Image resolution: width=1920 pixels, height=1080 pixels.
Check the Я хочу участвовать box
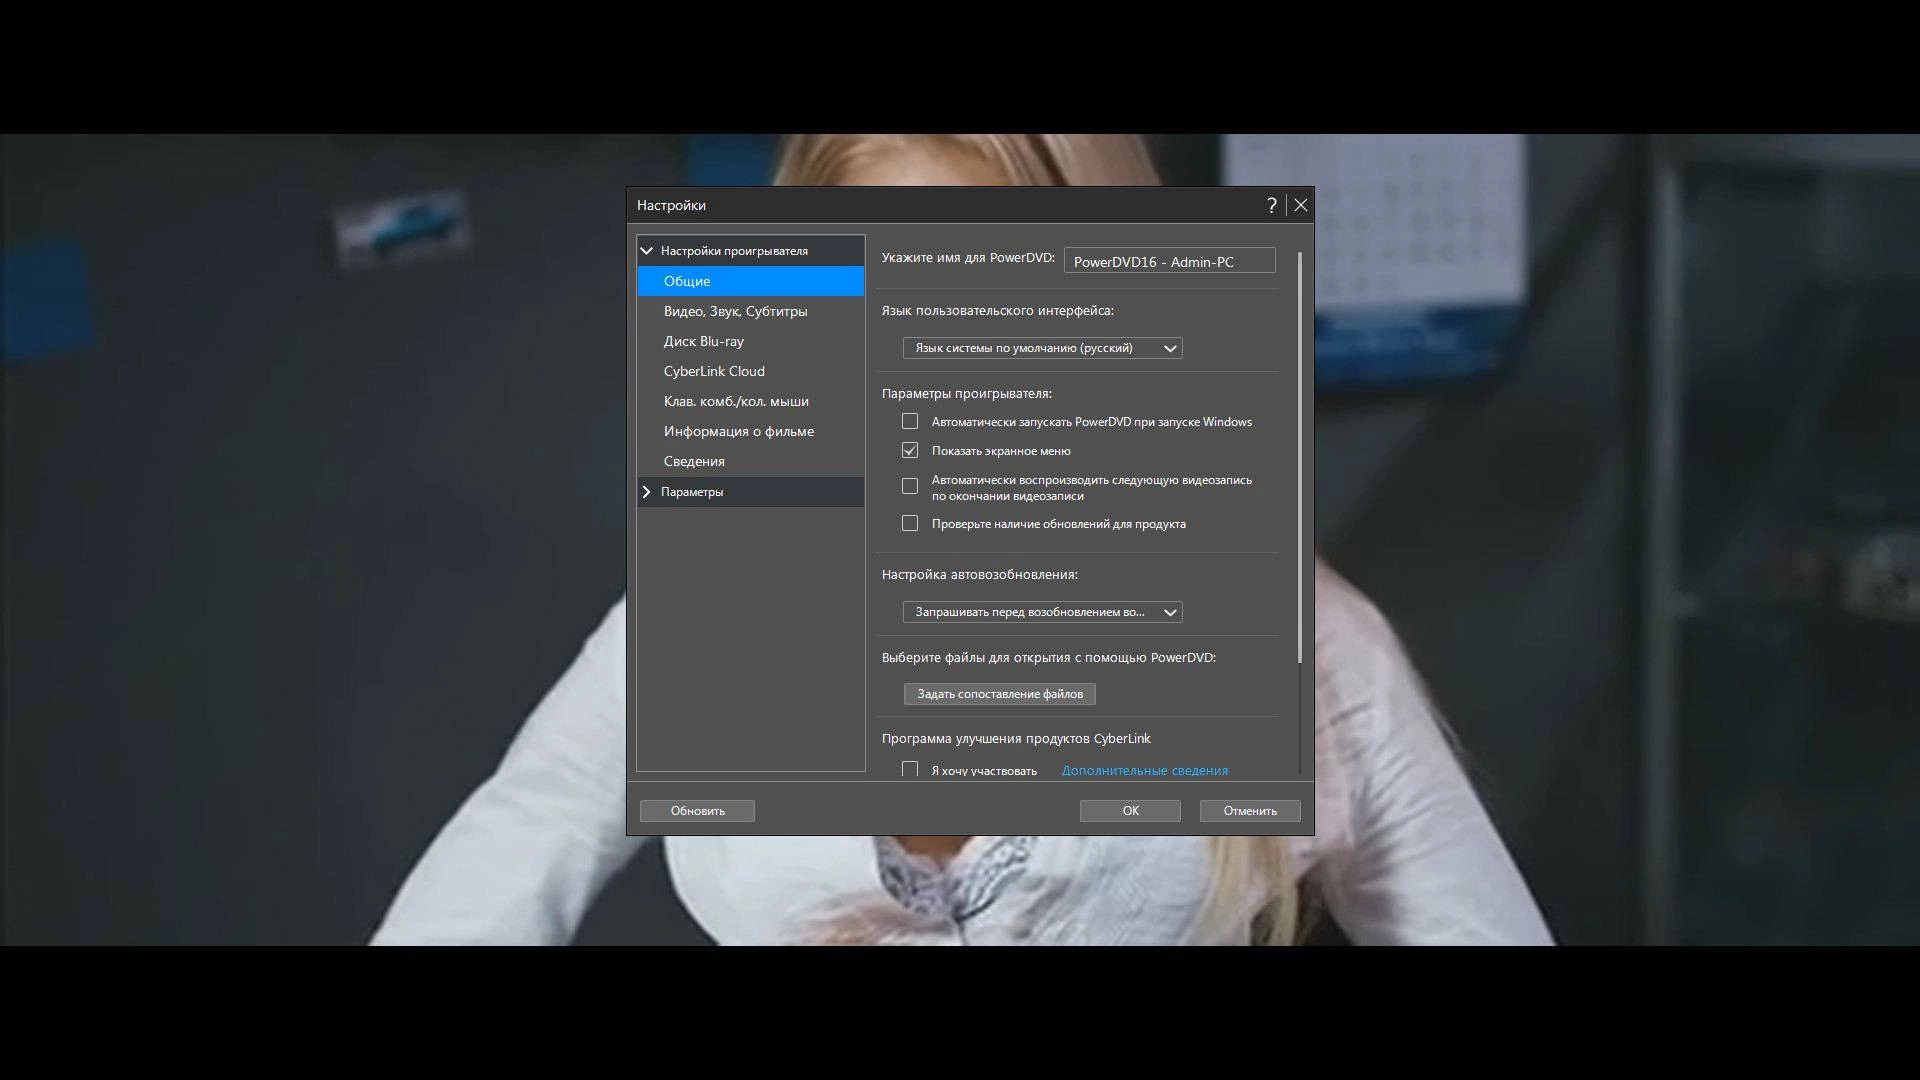click(x=910, y=769)
